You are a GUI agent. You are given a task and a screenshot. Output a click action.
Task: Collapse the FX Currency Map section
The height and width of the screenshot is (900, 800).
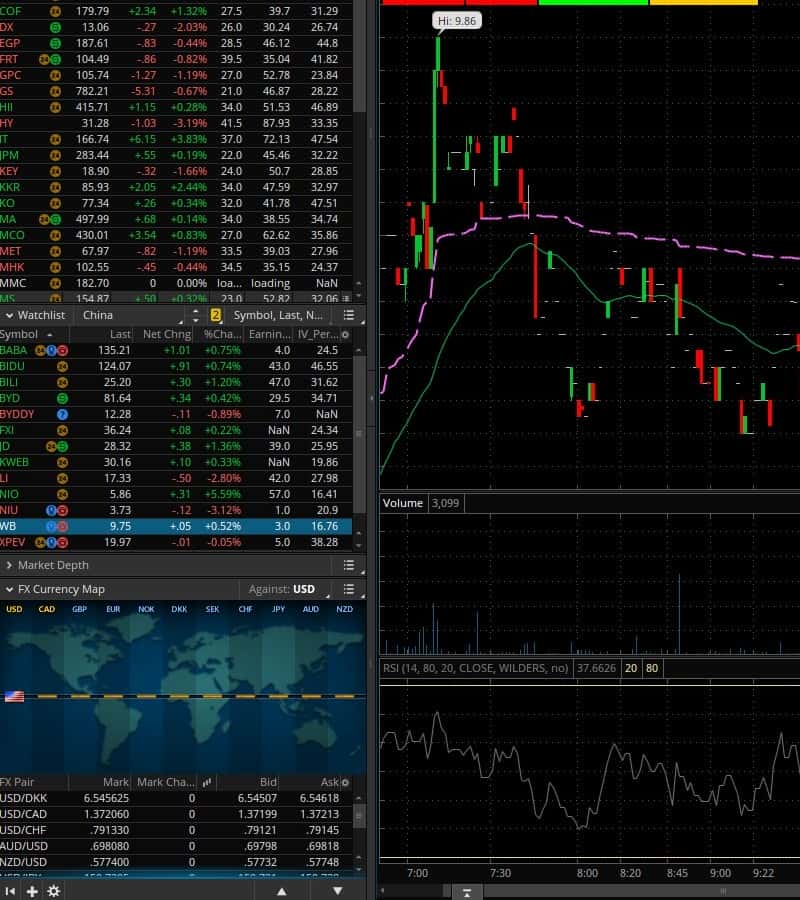click(x=9, y=589)
